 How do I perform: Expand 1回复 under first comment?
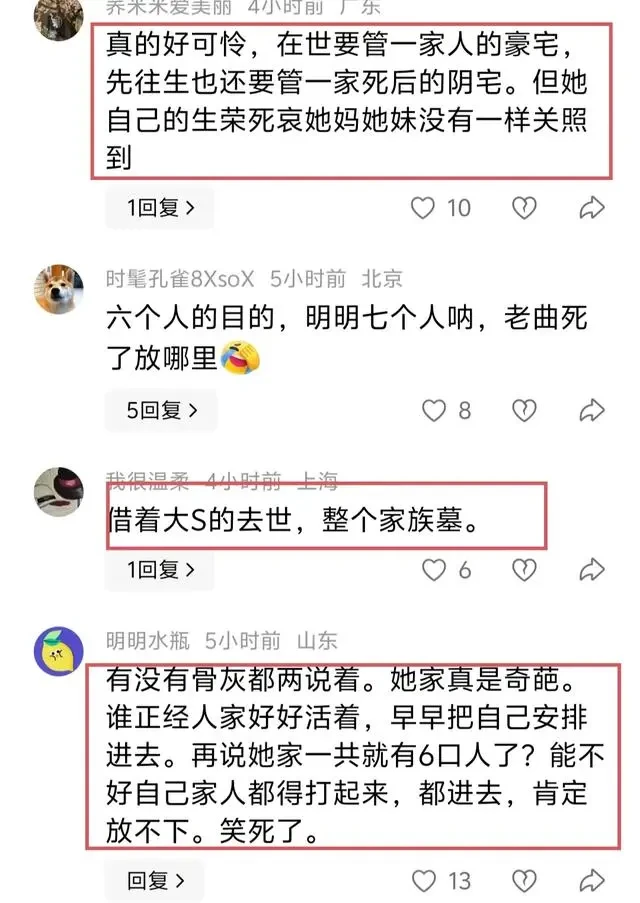[x=160, y=208]
